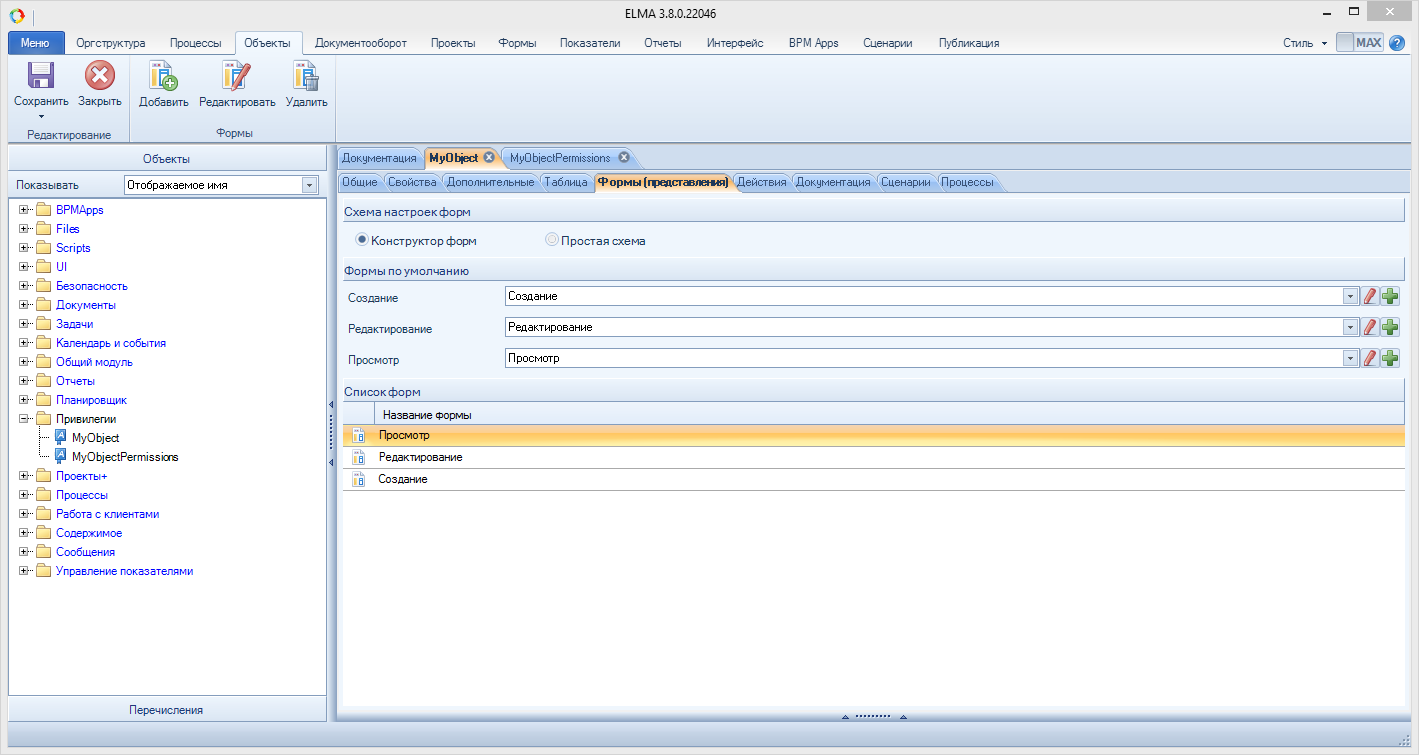This screenshot has height=755, width=1419.
Task: Open the Редактирование default form dropdown
Action: (1349, 327)
